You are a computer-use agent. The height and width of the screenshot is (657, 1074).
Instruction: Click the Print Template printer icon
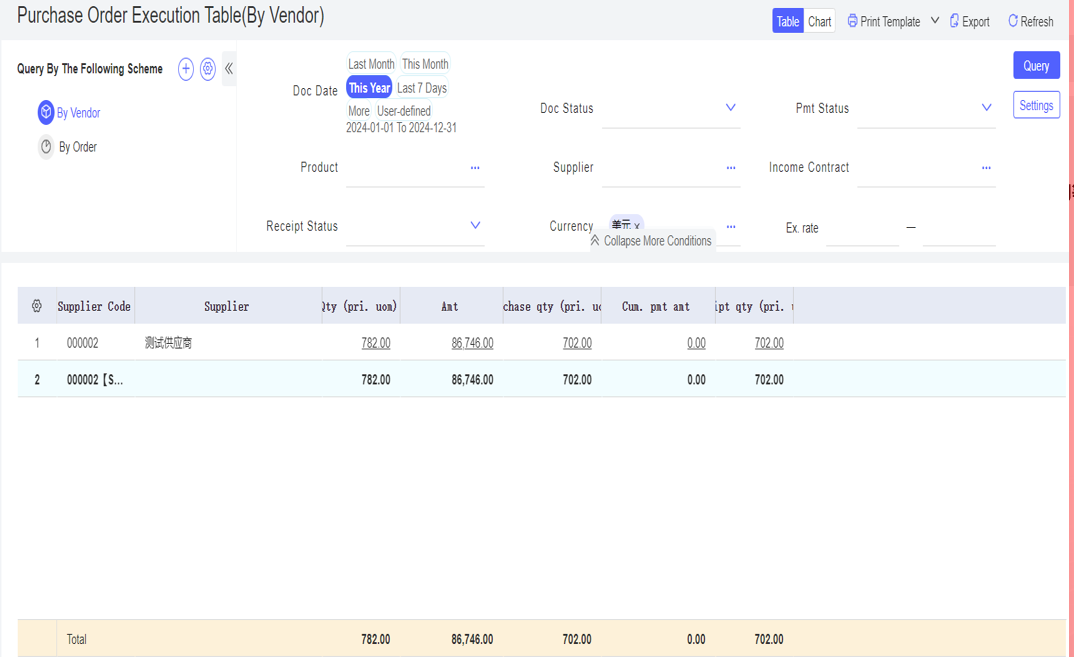click(x=852, y=21)
